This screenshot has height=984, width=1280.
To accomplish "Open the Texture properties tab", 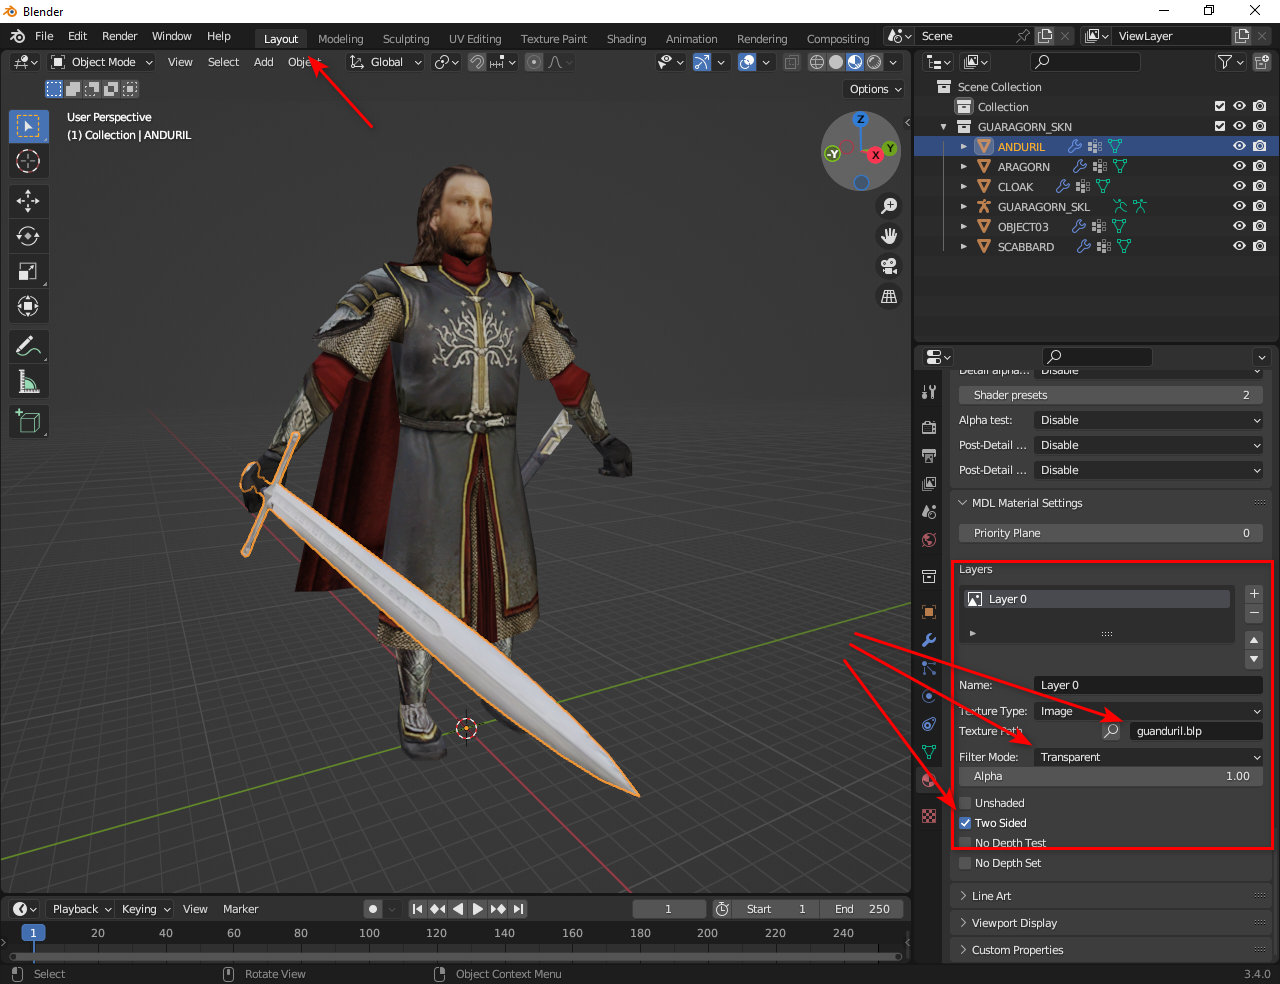I will point(929,816).
